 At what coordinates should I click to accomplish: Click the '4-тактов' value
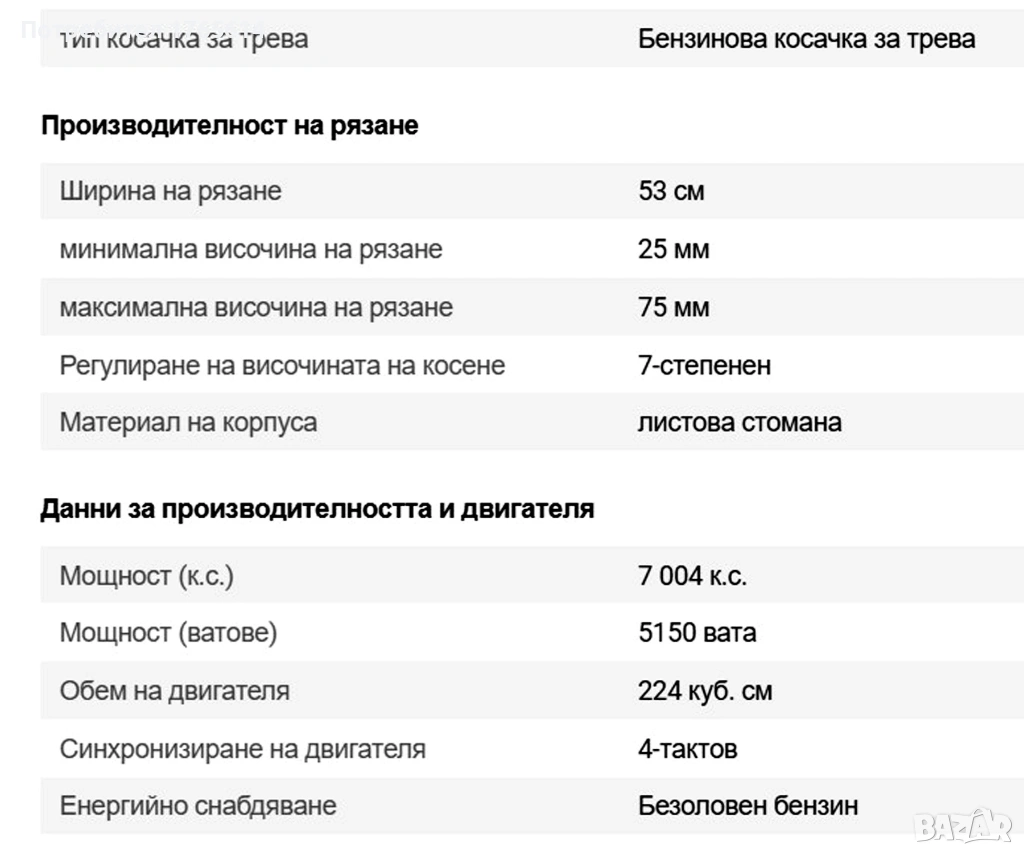[687, 749]
